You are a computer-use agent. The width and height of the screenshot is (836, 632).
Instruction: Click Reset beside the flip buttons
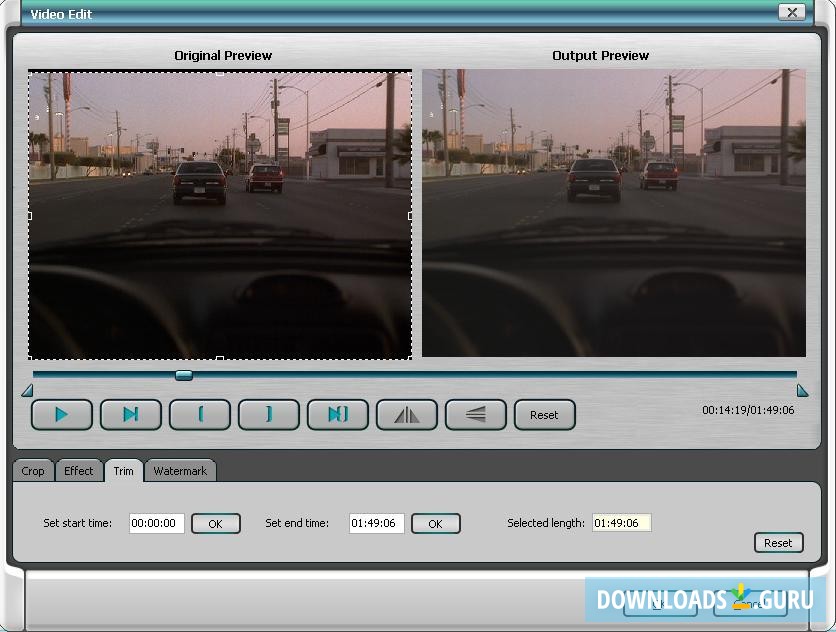coord(544,414)
